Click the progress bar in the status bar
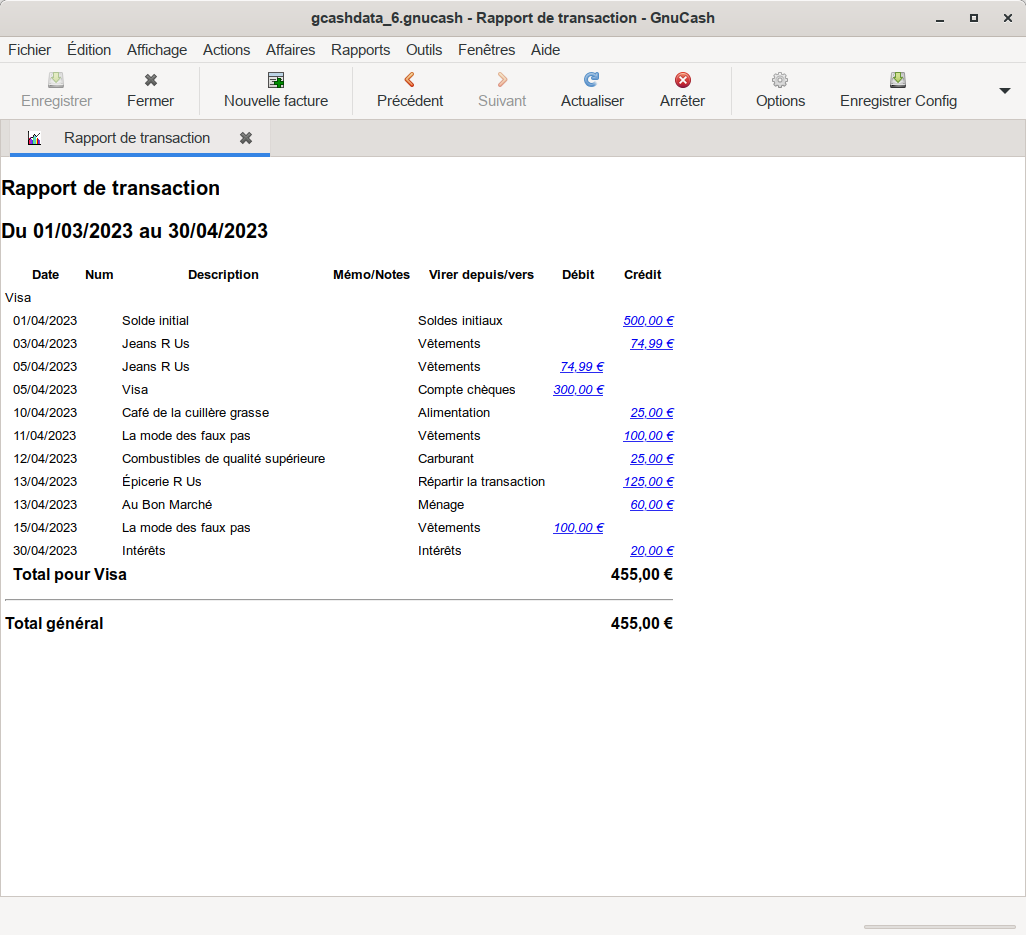 pyautogui.click(x=939, y=927)
